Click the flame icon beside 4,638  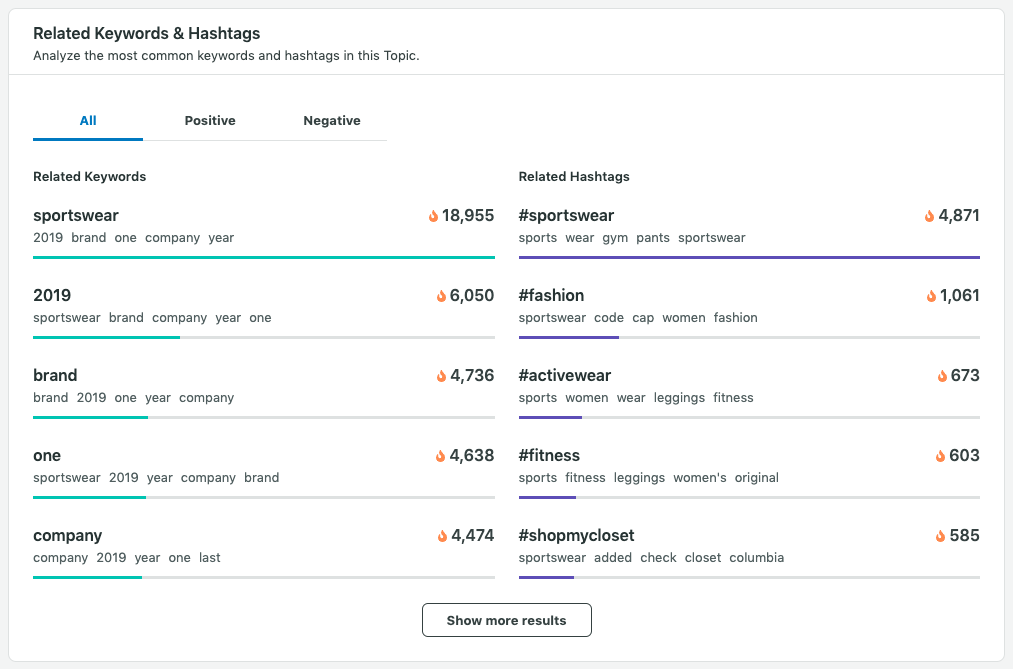point(441,456)
